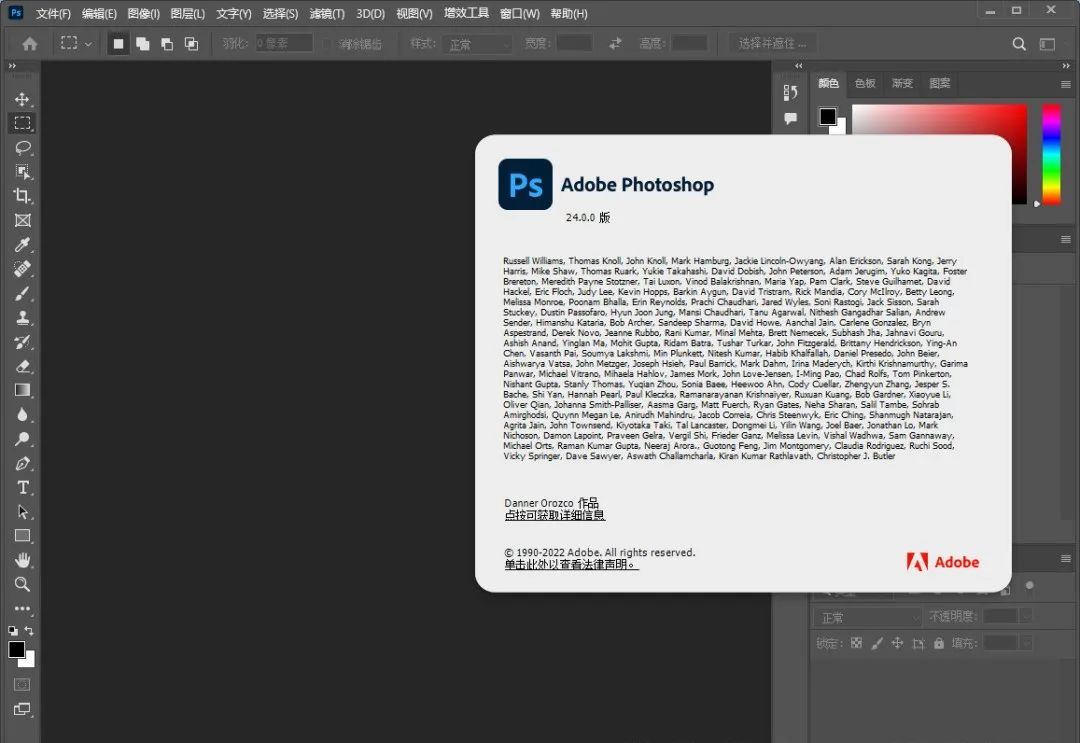Open the 点按可获取详细信息 link
The height and width of the screenshot is (743, 1080).
pos(554,515)
